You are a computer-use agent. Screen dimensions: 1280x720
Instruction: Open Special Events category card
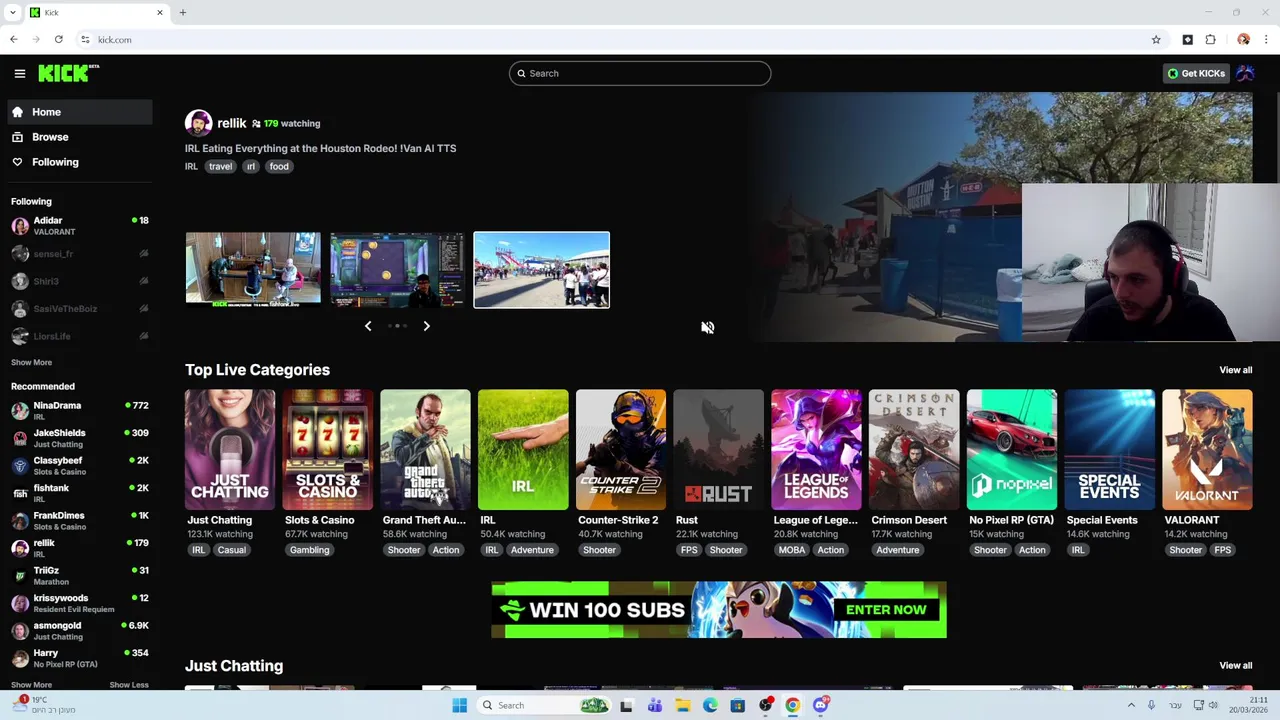click(x=1109, y=450)
